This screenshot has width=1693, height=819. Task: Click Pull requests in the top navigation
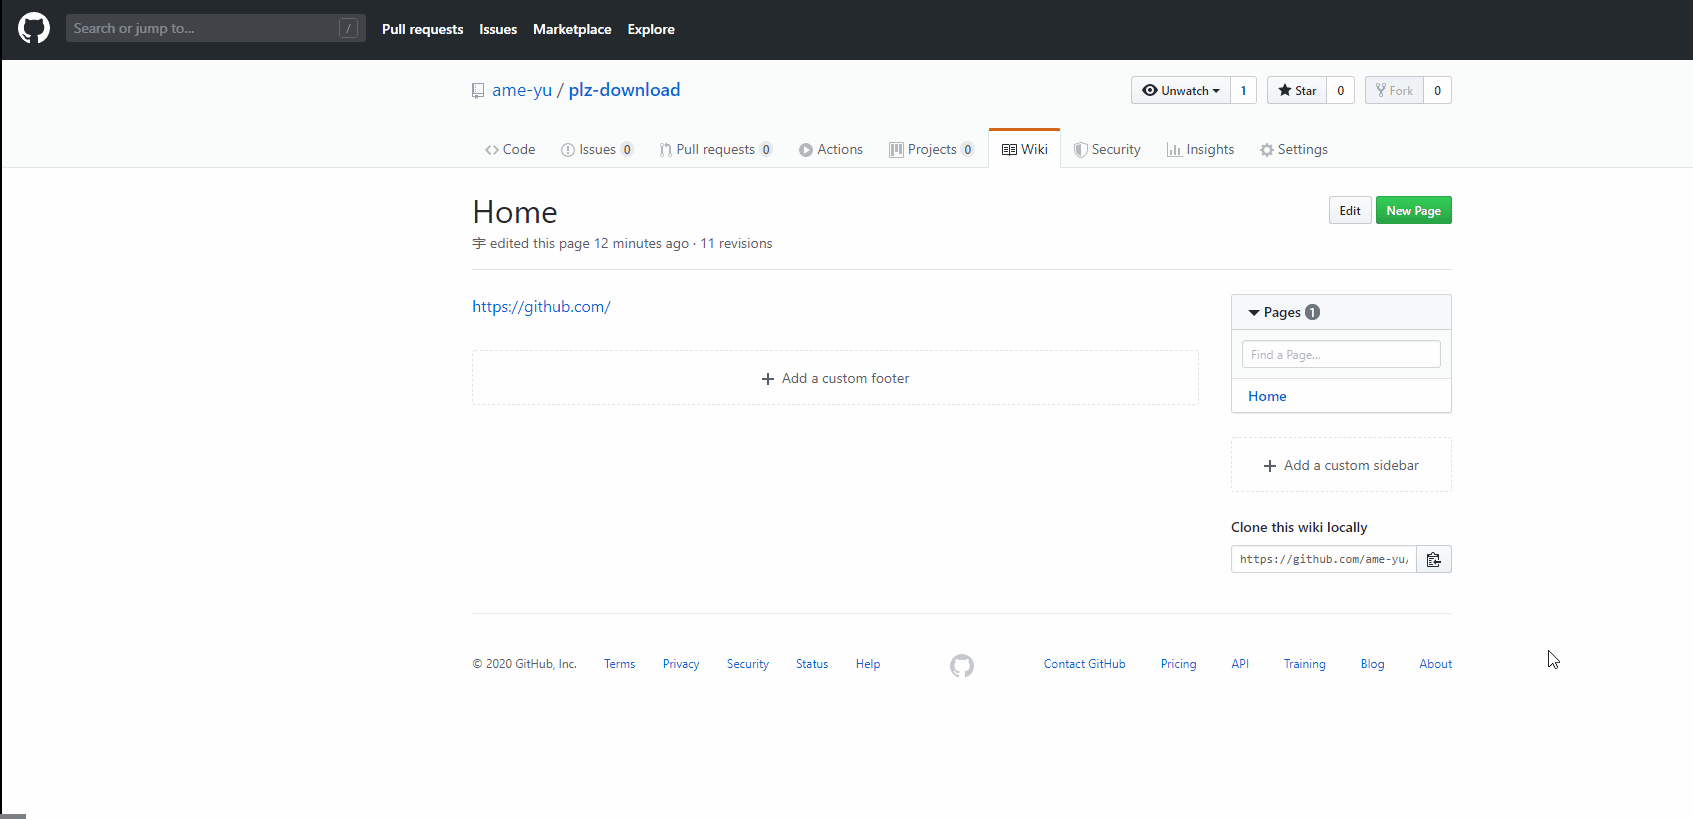(x=422, y=29)
